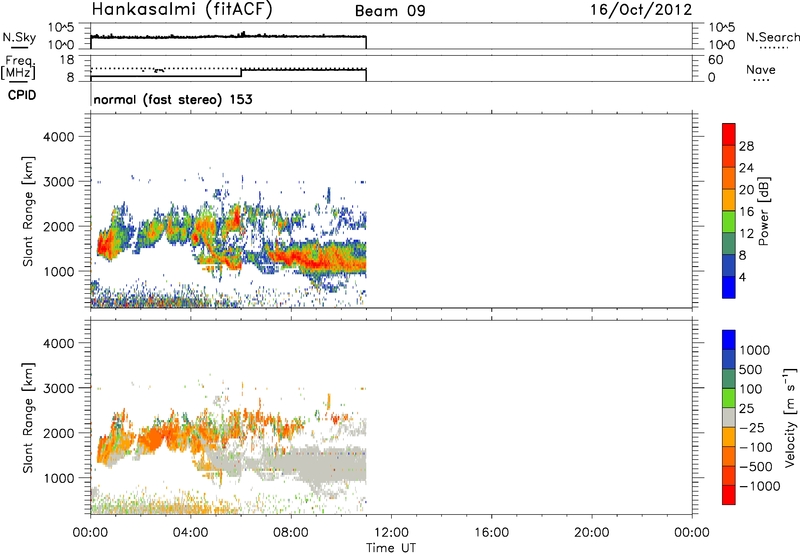Select the -500 label on Velocity colorbar
Screen dimensions: 800x554
click(x=756, y=467)
